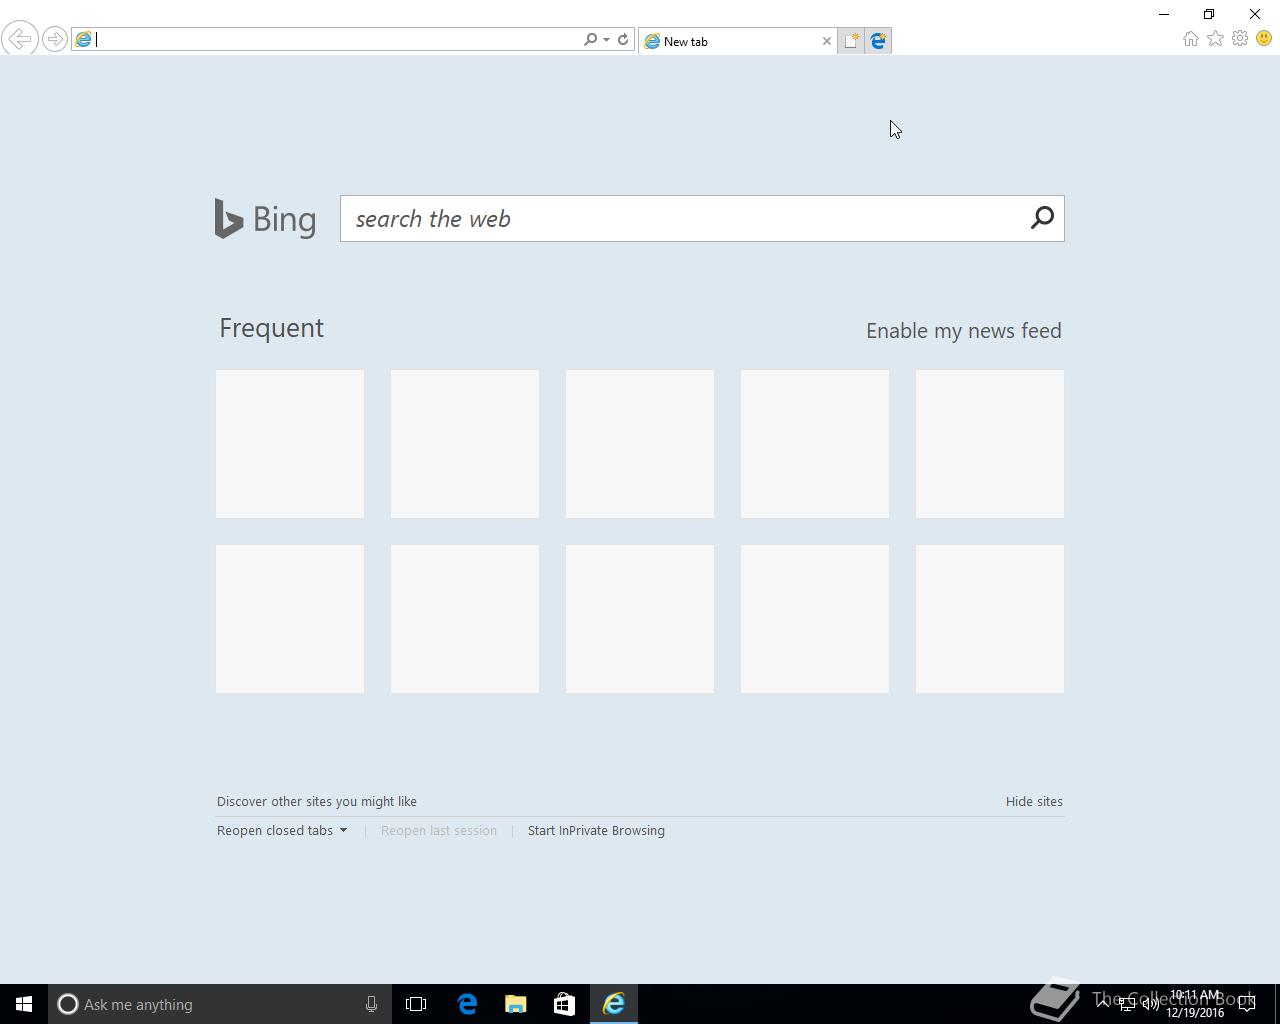Open File Explorer from taskbar
1280x1024 pixels.
(516, 1004)
